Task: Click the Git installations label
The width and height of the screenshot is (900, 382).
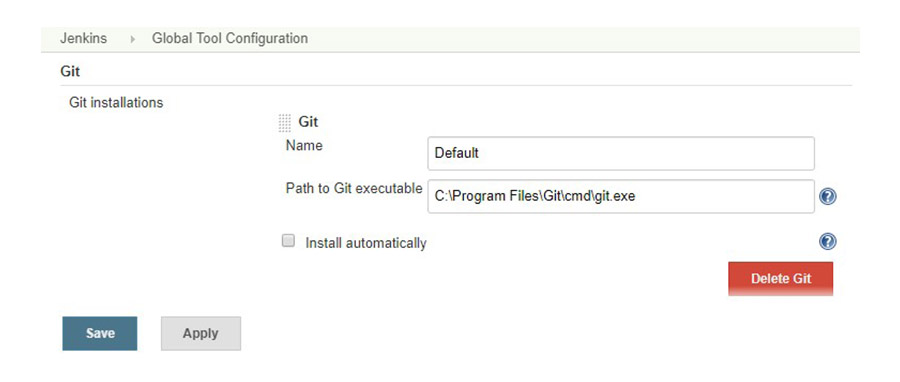Action: point(116,103)
